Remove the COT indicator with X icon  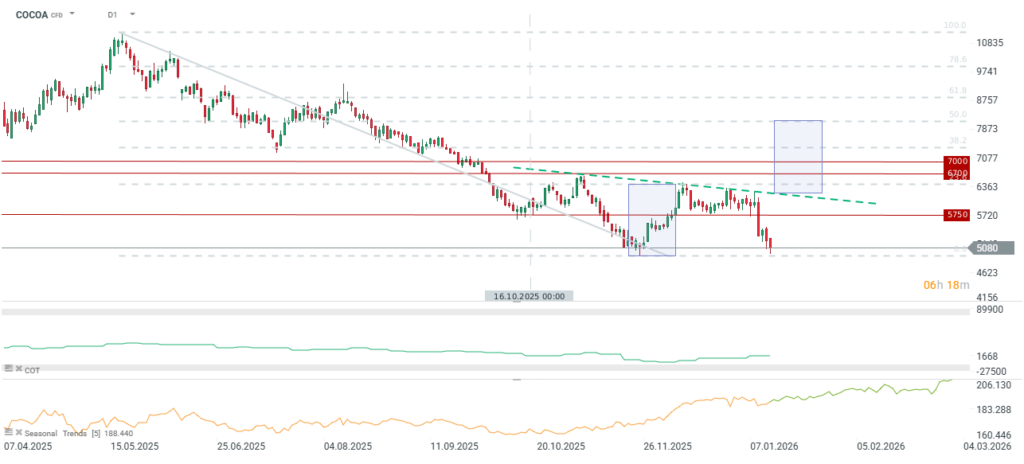(x=18, y=369)
